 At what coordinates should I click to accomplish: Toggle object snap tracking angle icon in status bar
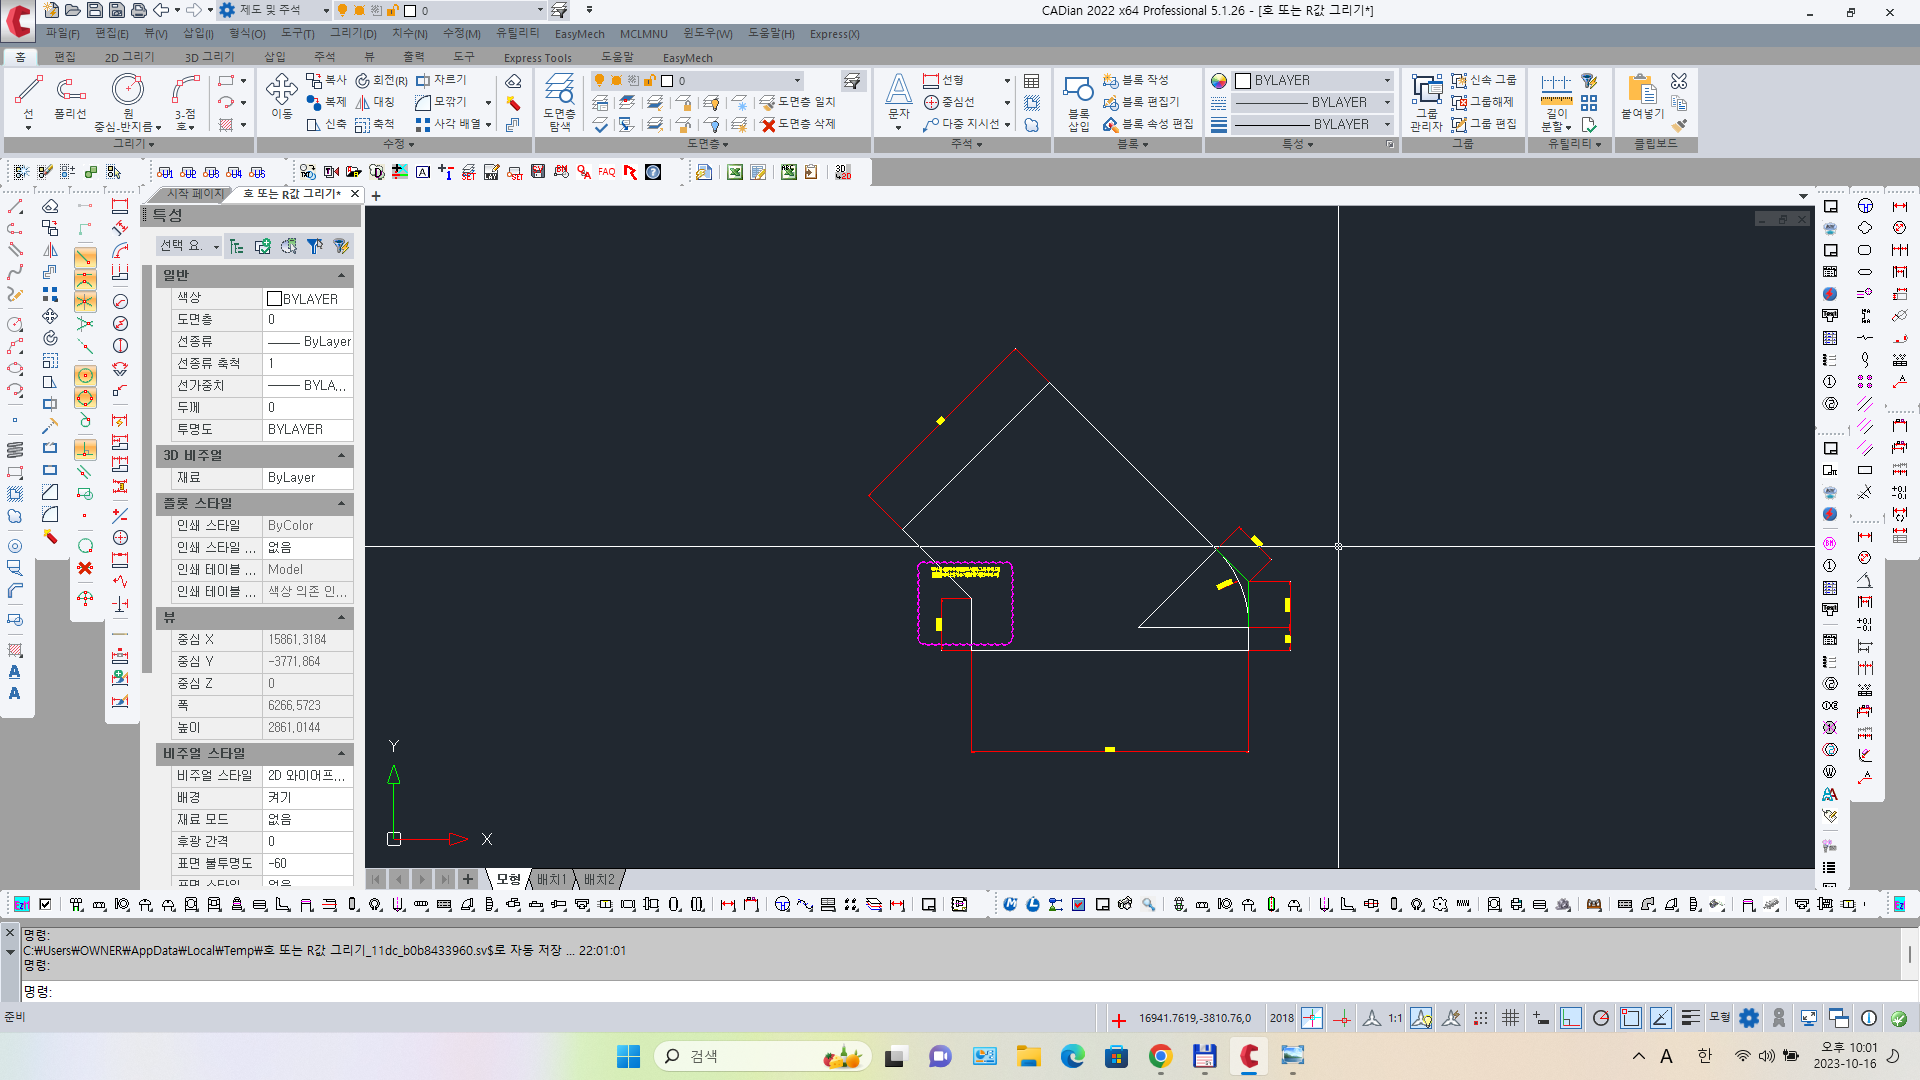coord(1660,1018)
